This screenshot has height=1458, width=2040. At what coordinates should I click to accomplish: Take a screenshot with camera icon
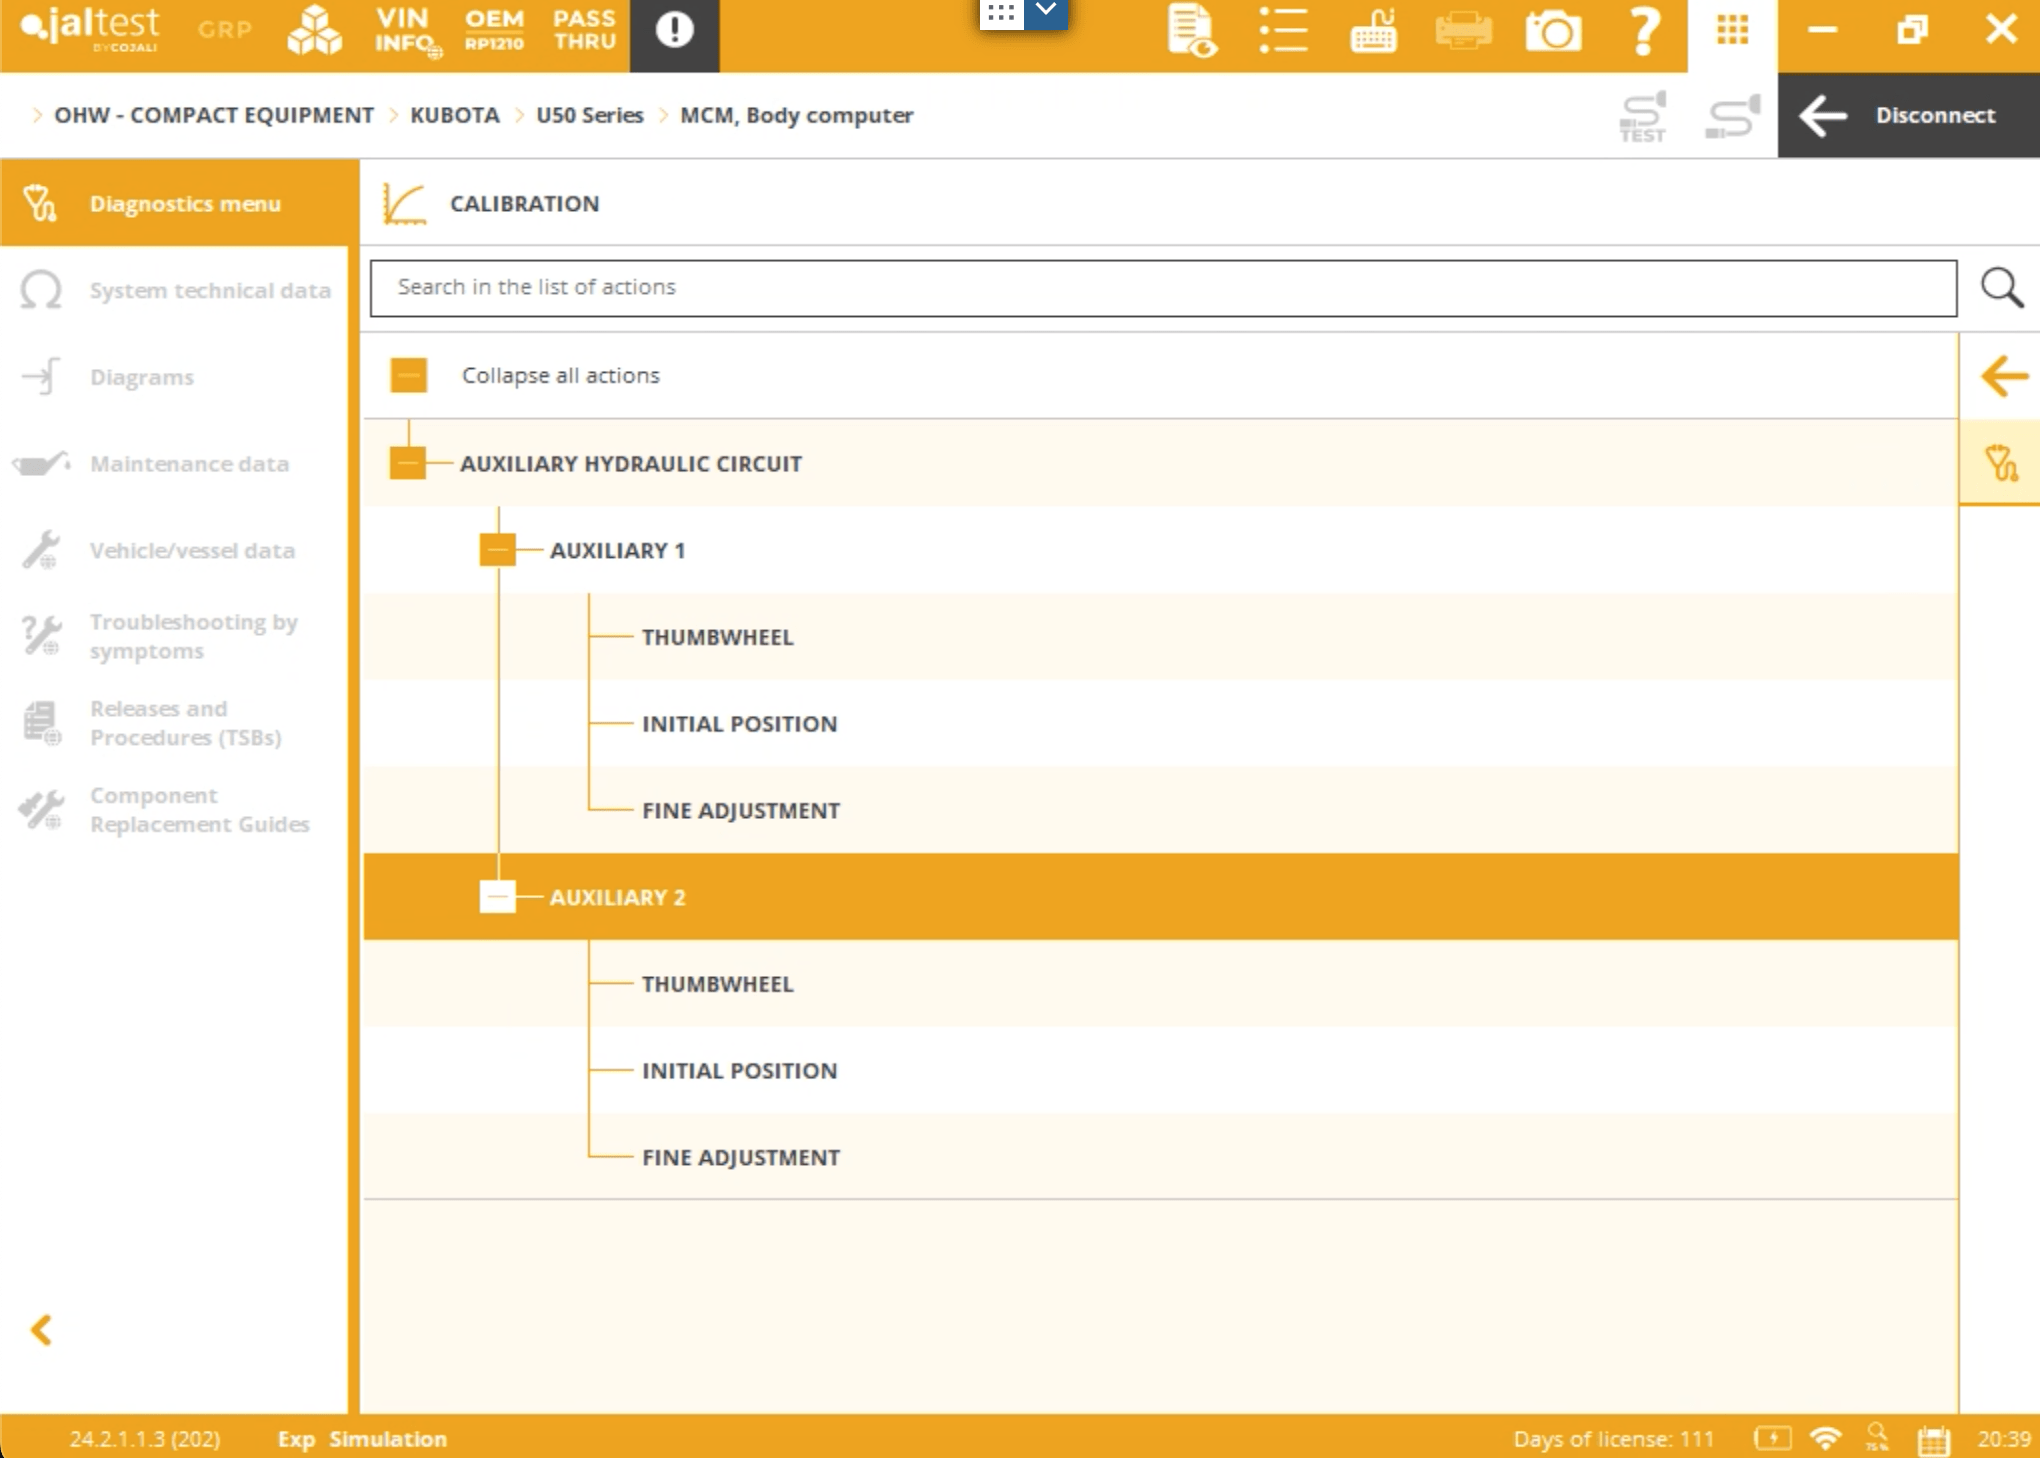[1553, 32]
